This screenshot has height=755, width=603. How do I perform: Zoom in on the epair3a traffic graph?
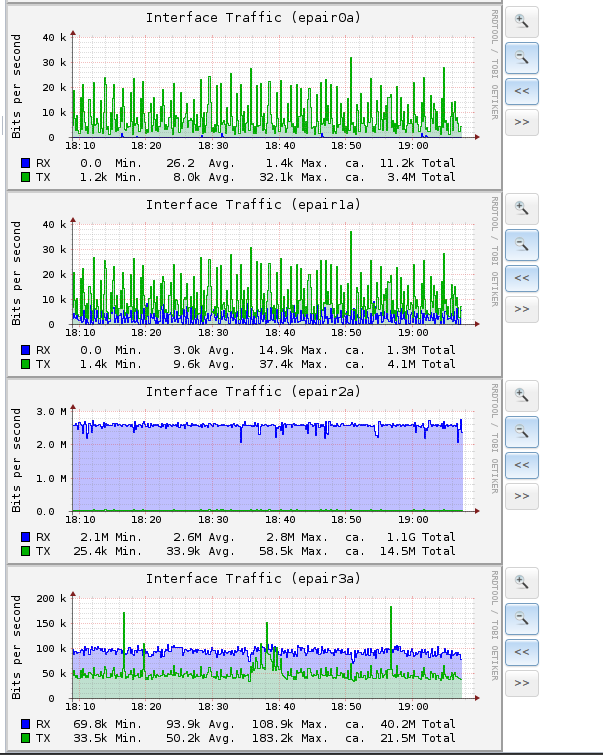(x=521, y=582)
